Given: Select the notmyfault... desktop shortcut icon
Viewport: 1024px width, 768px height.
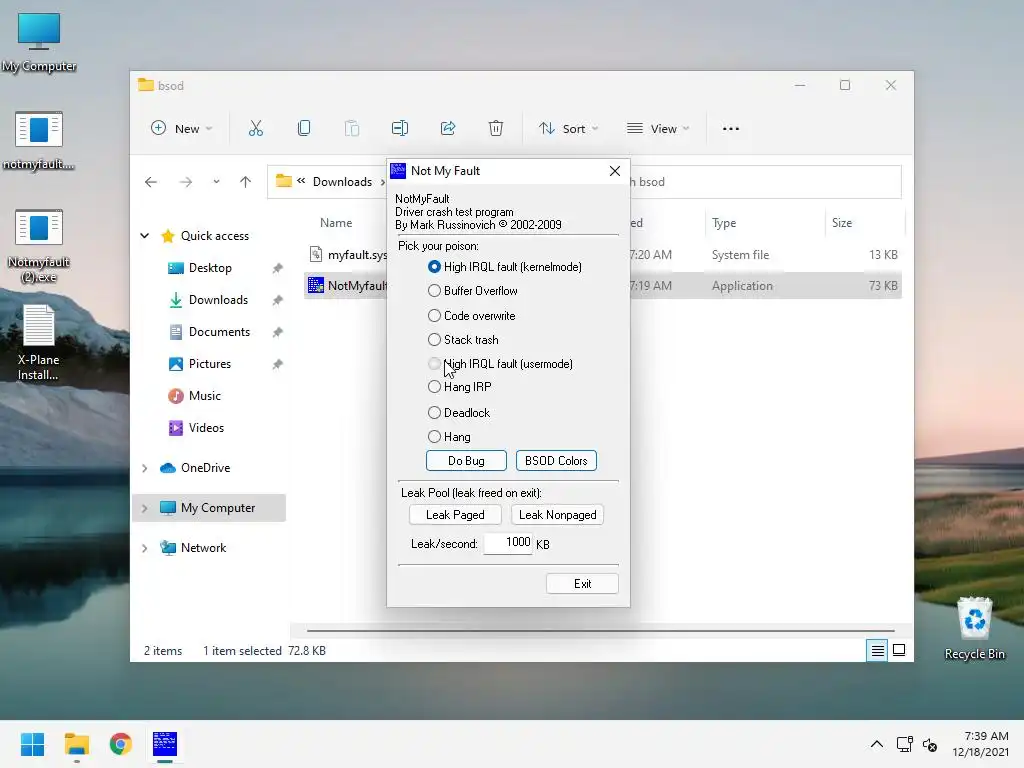Looking at the screenshot, I should (39, 141).
